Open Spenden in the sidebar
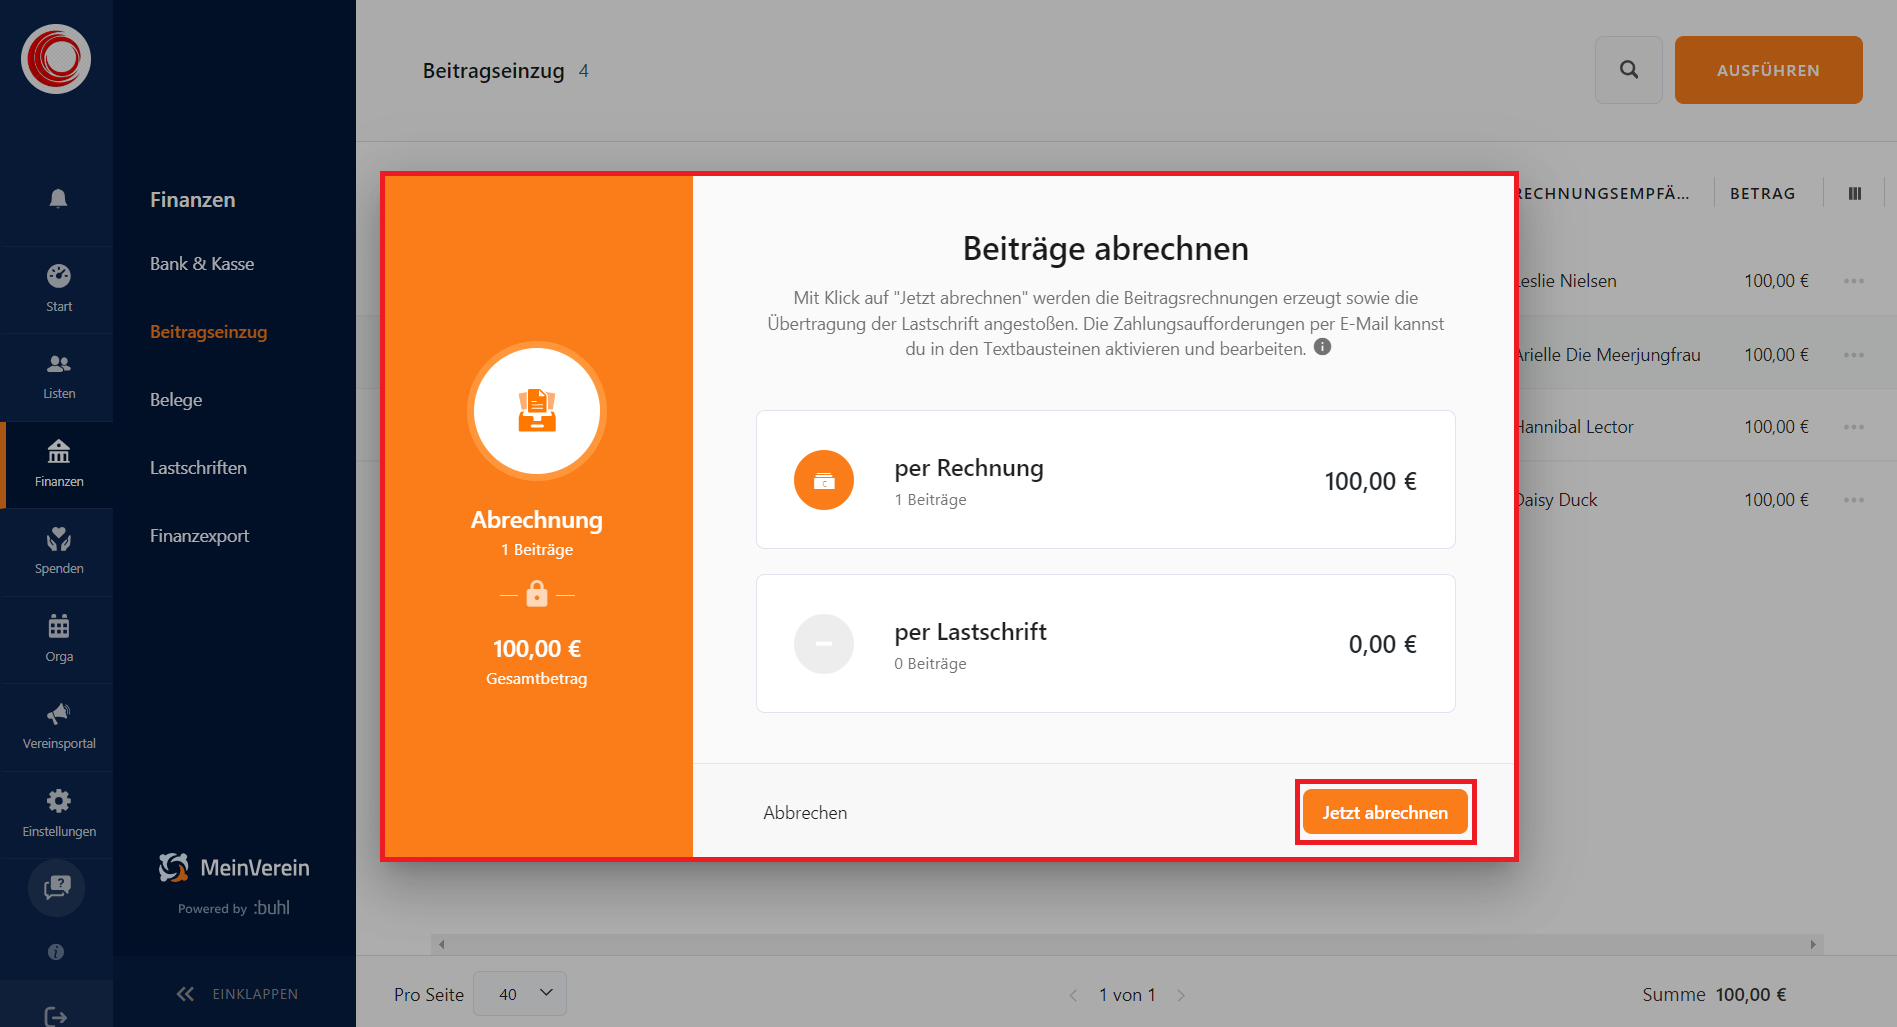1897x1027 pixels. click(x=58, y=552)
